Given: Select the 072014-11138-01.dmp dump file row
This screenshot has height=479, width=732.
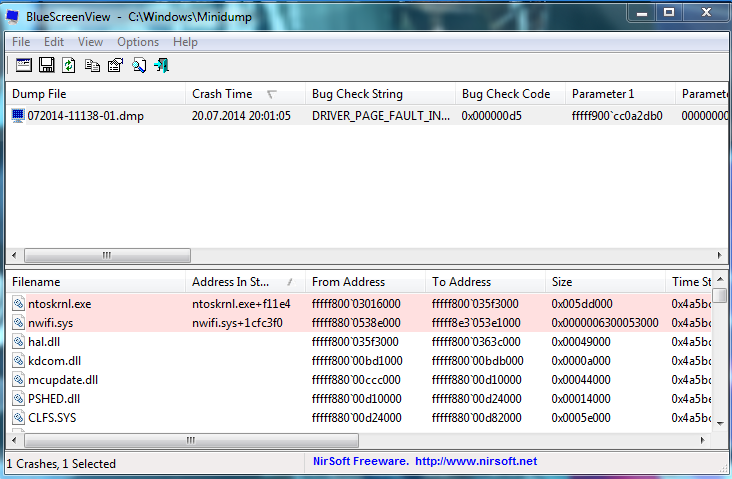Looking at the screenshot, I should (366, 115).
